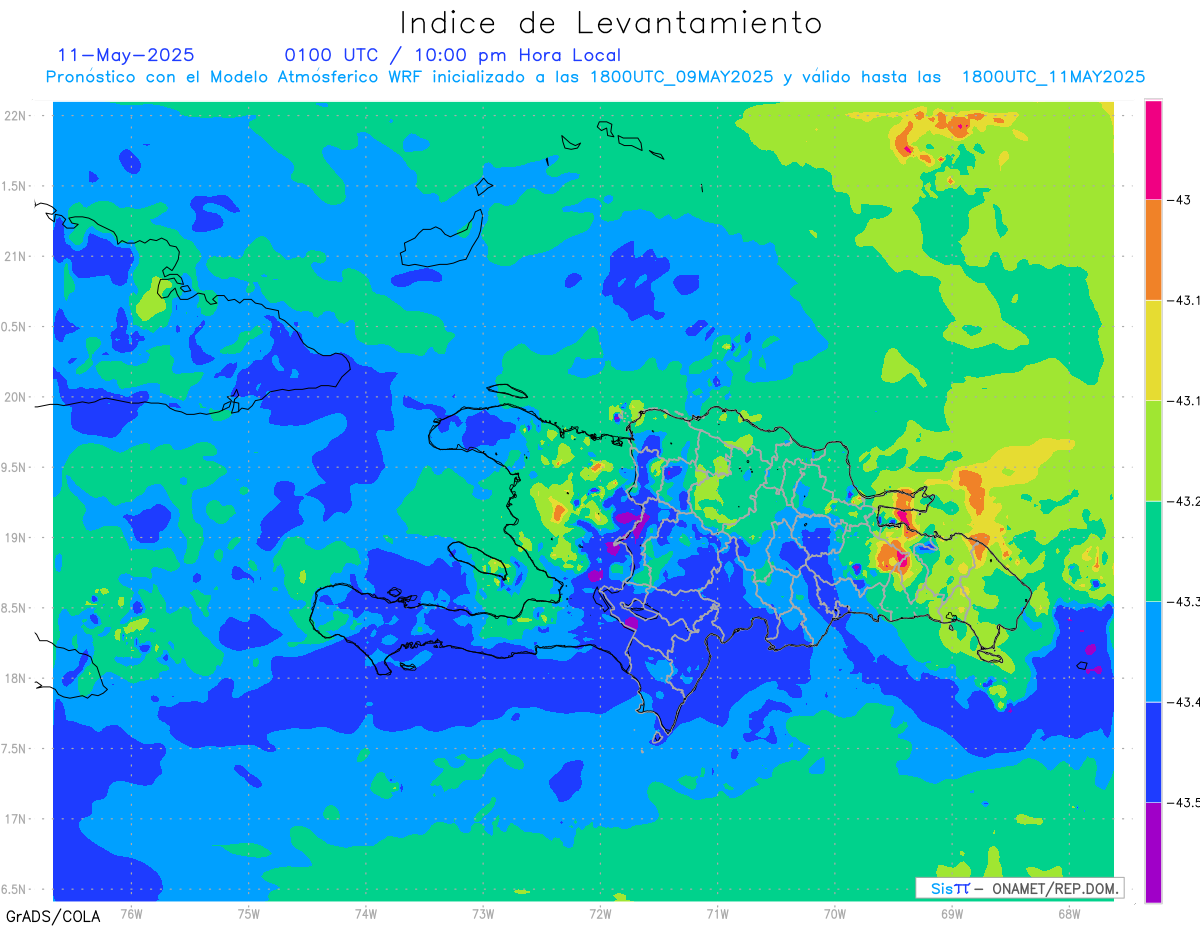The width and height of the screenshot is (1200, 927).
Task: Click the "6.5N" latitude label
Action: click(x=13, y=889)
